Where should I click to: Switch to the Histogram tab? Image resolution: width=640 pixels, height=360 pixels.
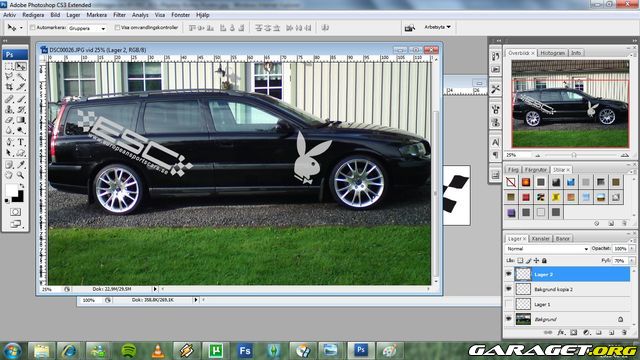552,53
